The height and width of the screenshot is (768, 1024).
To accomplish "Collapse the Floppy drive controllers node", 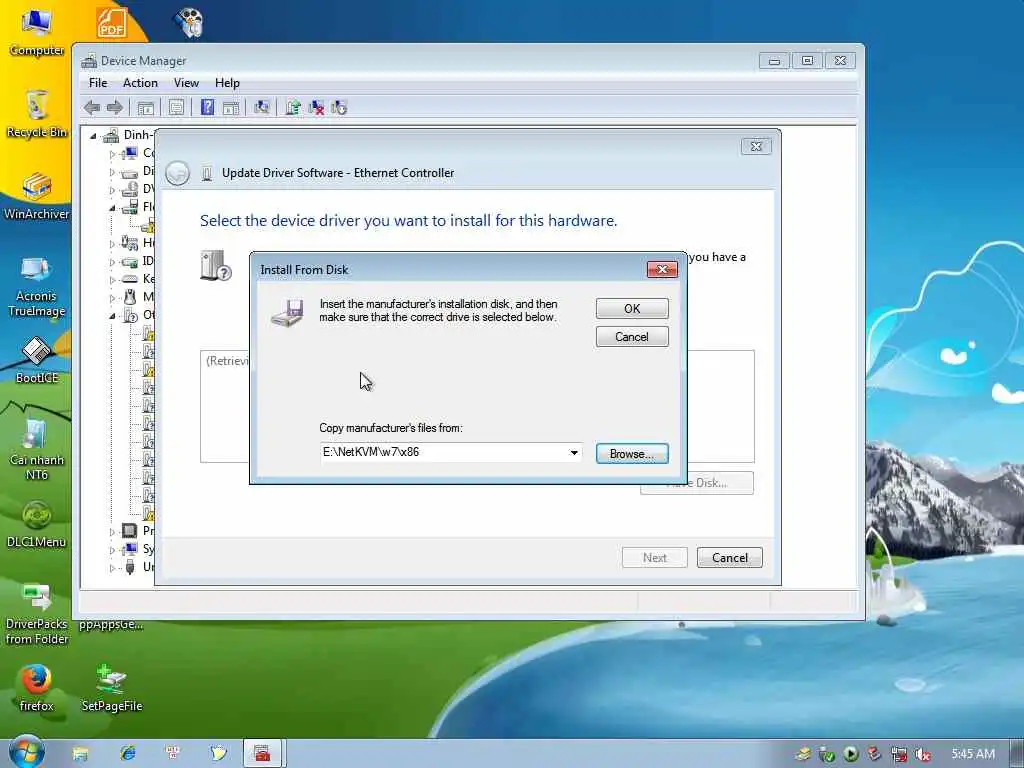I will (x=112, y=208).
